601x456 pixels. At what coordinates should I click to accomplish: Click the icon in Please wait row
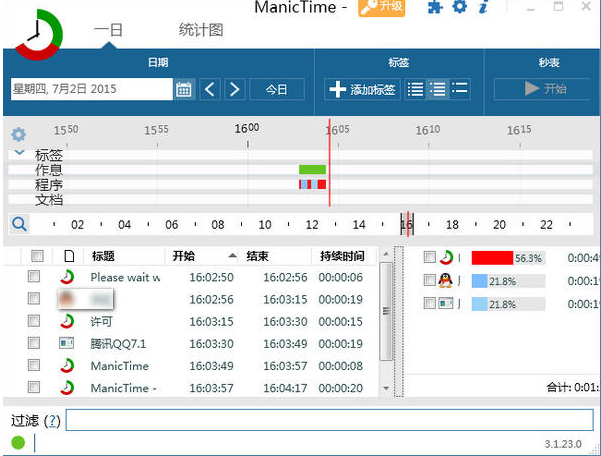[67, 277]
